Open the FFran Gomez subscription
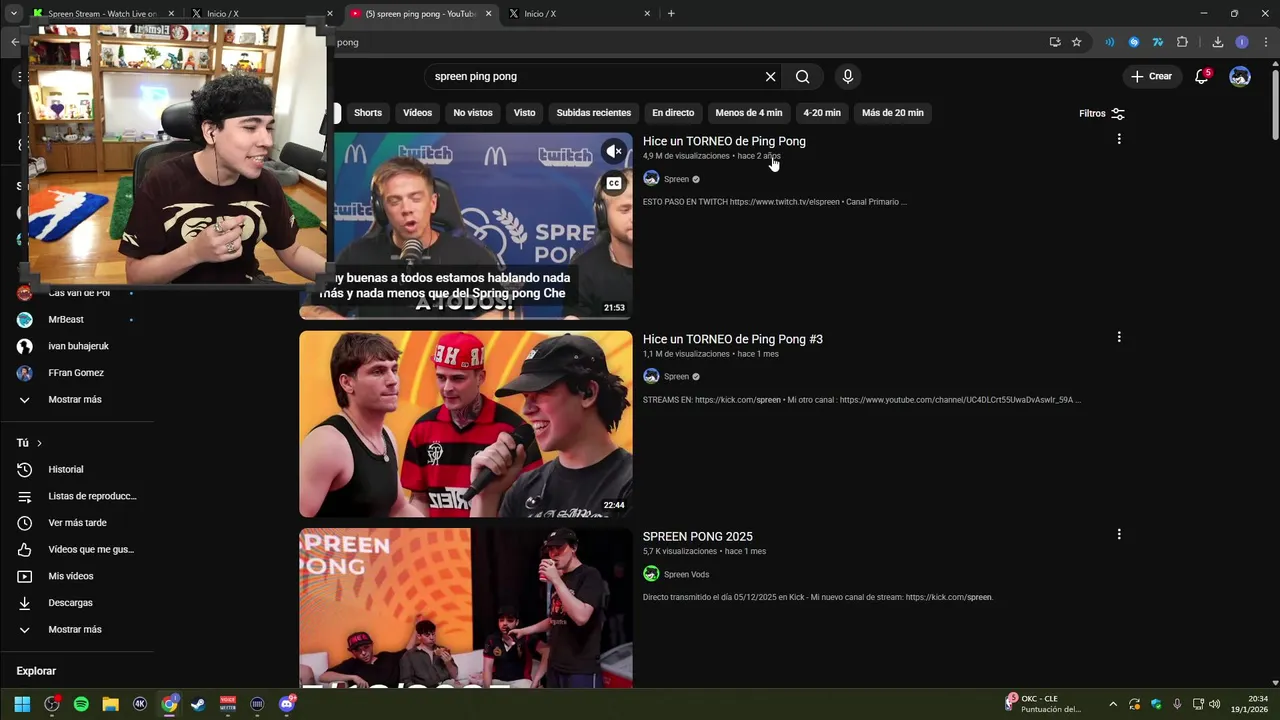 [x=76, y=372]
